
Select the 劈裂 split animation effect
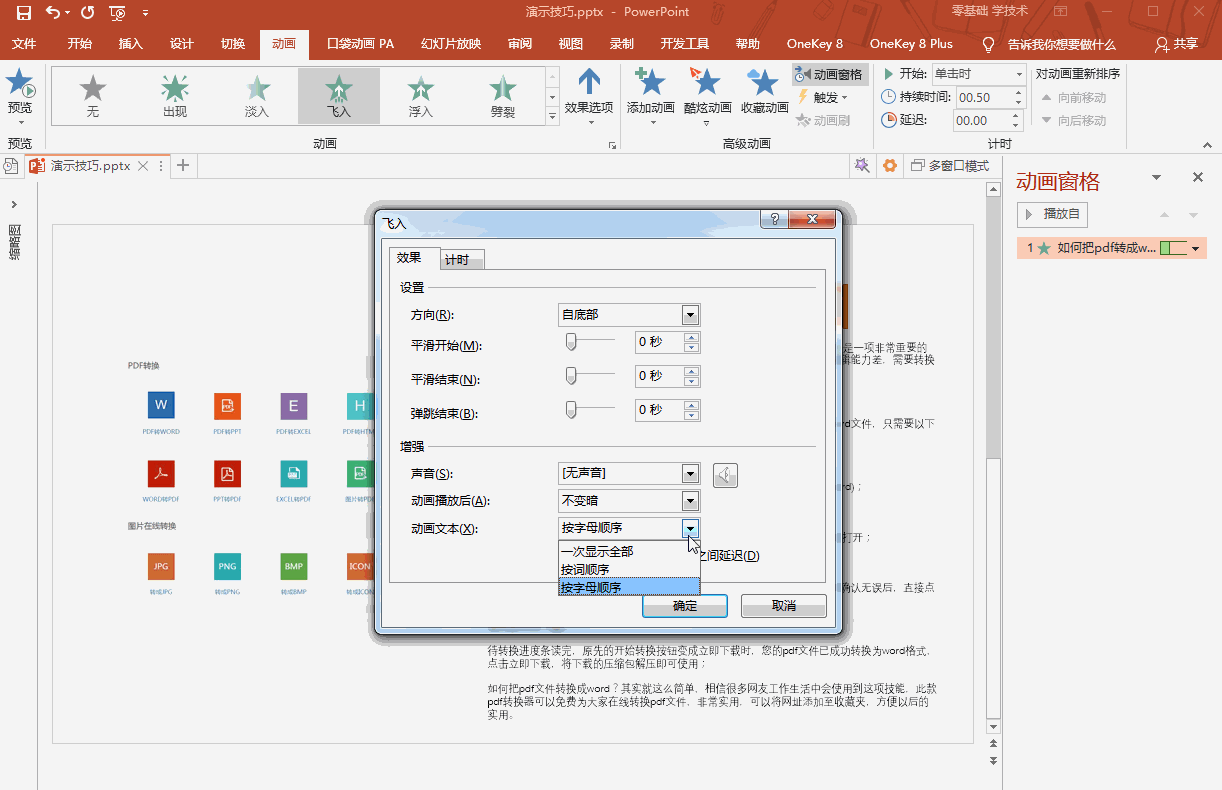point(503,95)
